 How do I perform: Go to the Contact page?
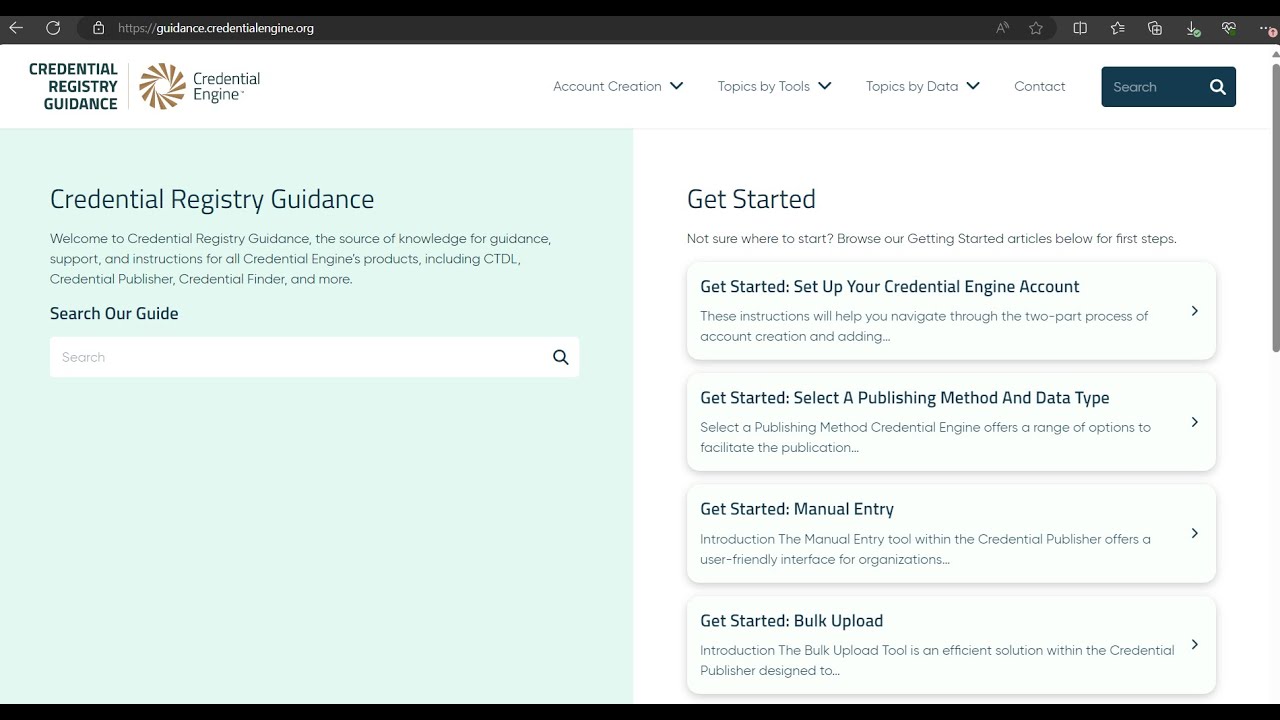click(x=1040, y=86)
